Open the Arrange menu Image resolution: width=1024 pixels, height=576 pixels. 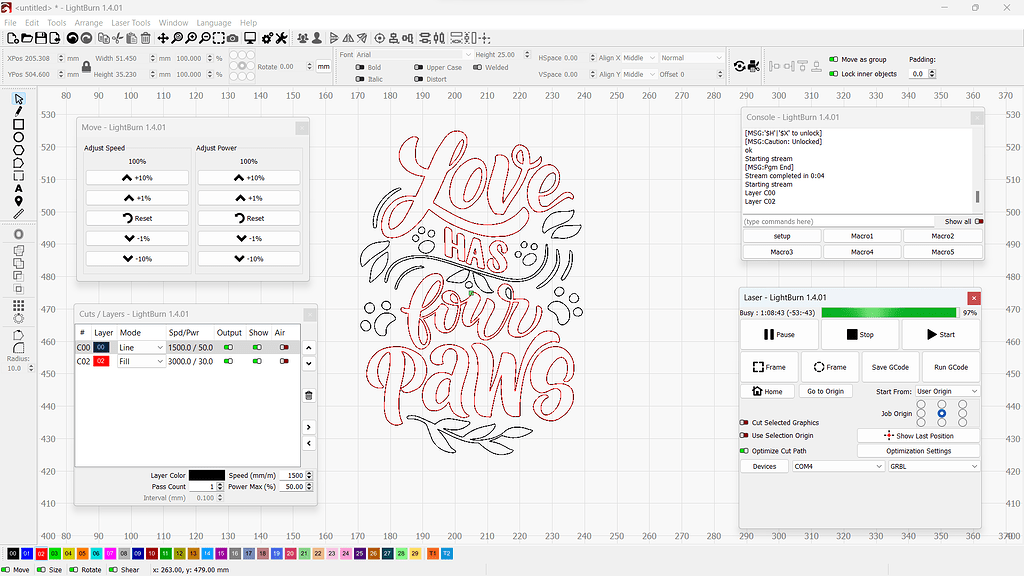click(x=88, y=22)
